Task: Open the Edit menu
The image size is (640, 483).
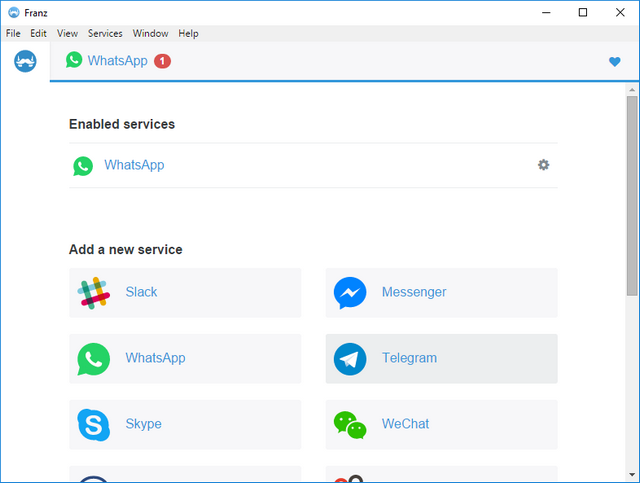Action: (38, 33)
